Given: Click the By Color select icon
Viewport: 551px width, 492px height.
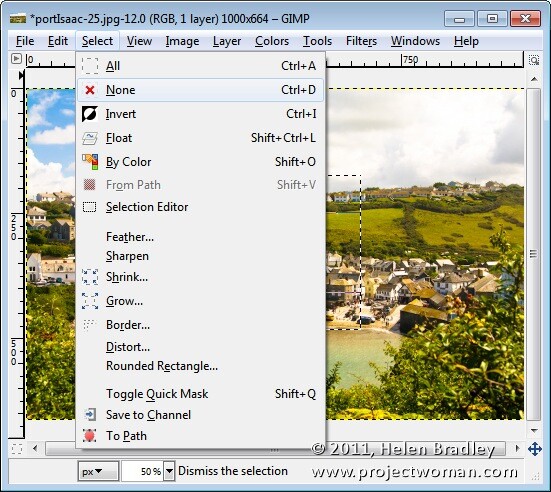Looking at the screenshot, I should point(90,162).
